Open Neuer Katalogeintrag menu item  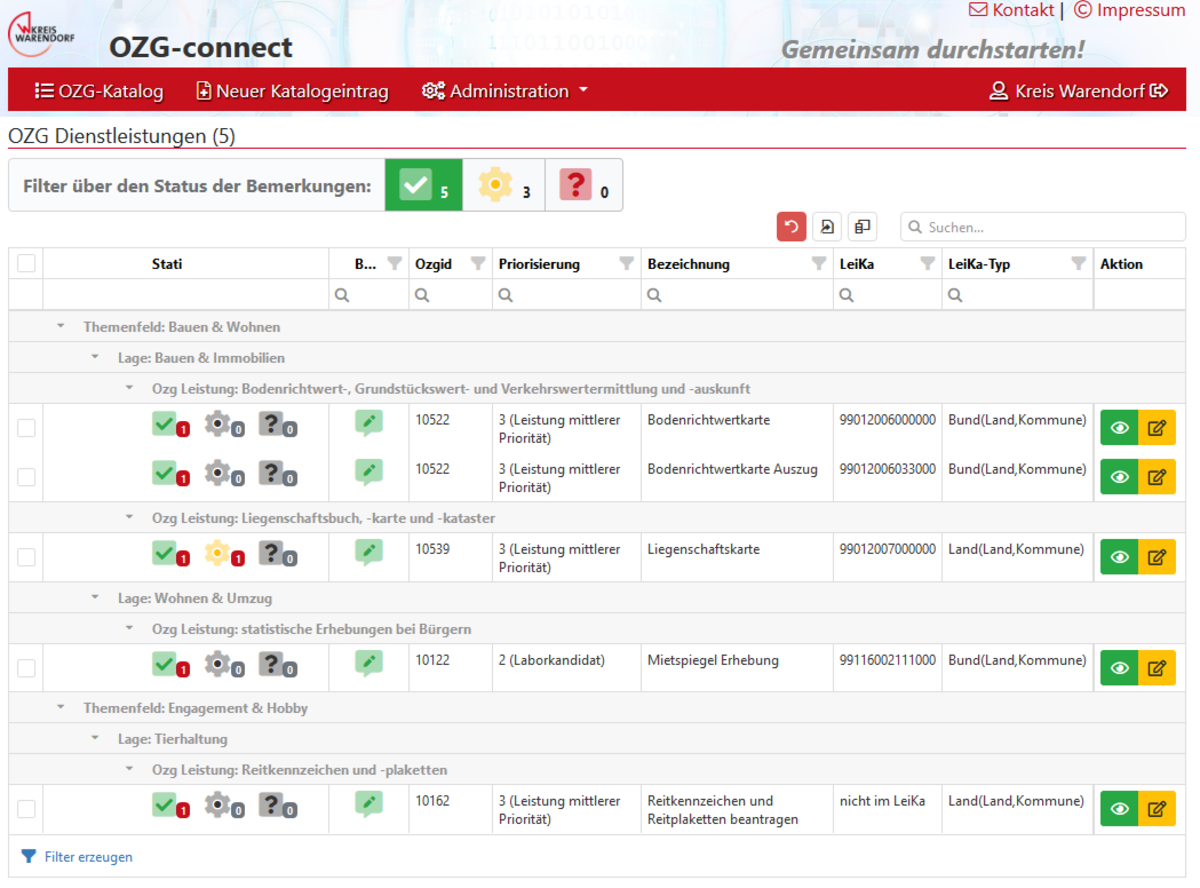point(292,91)
